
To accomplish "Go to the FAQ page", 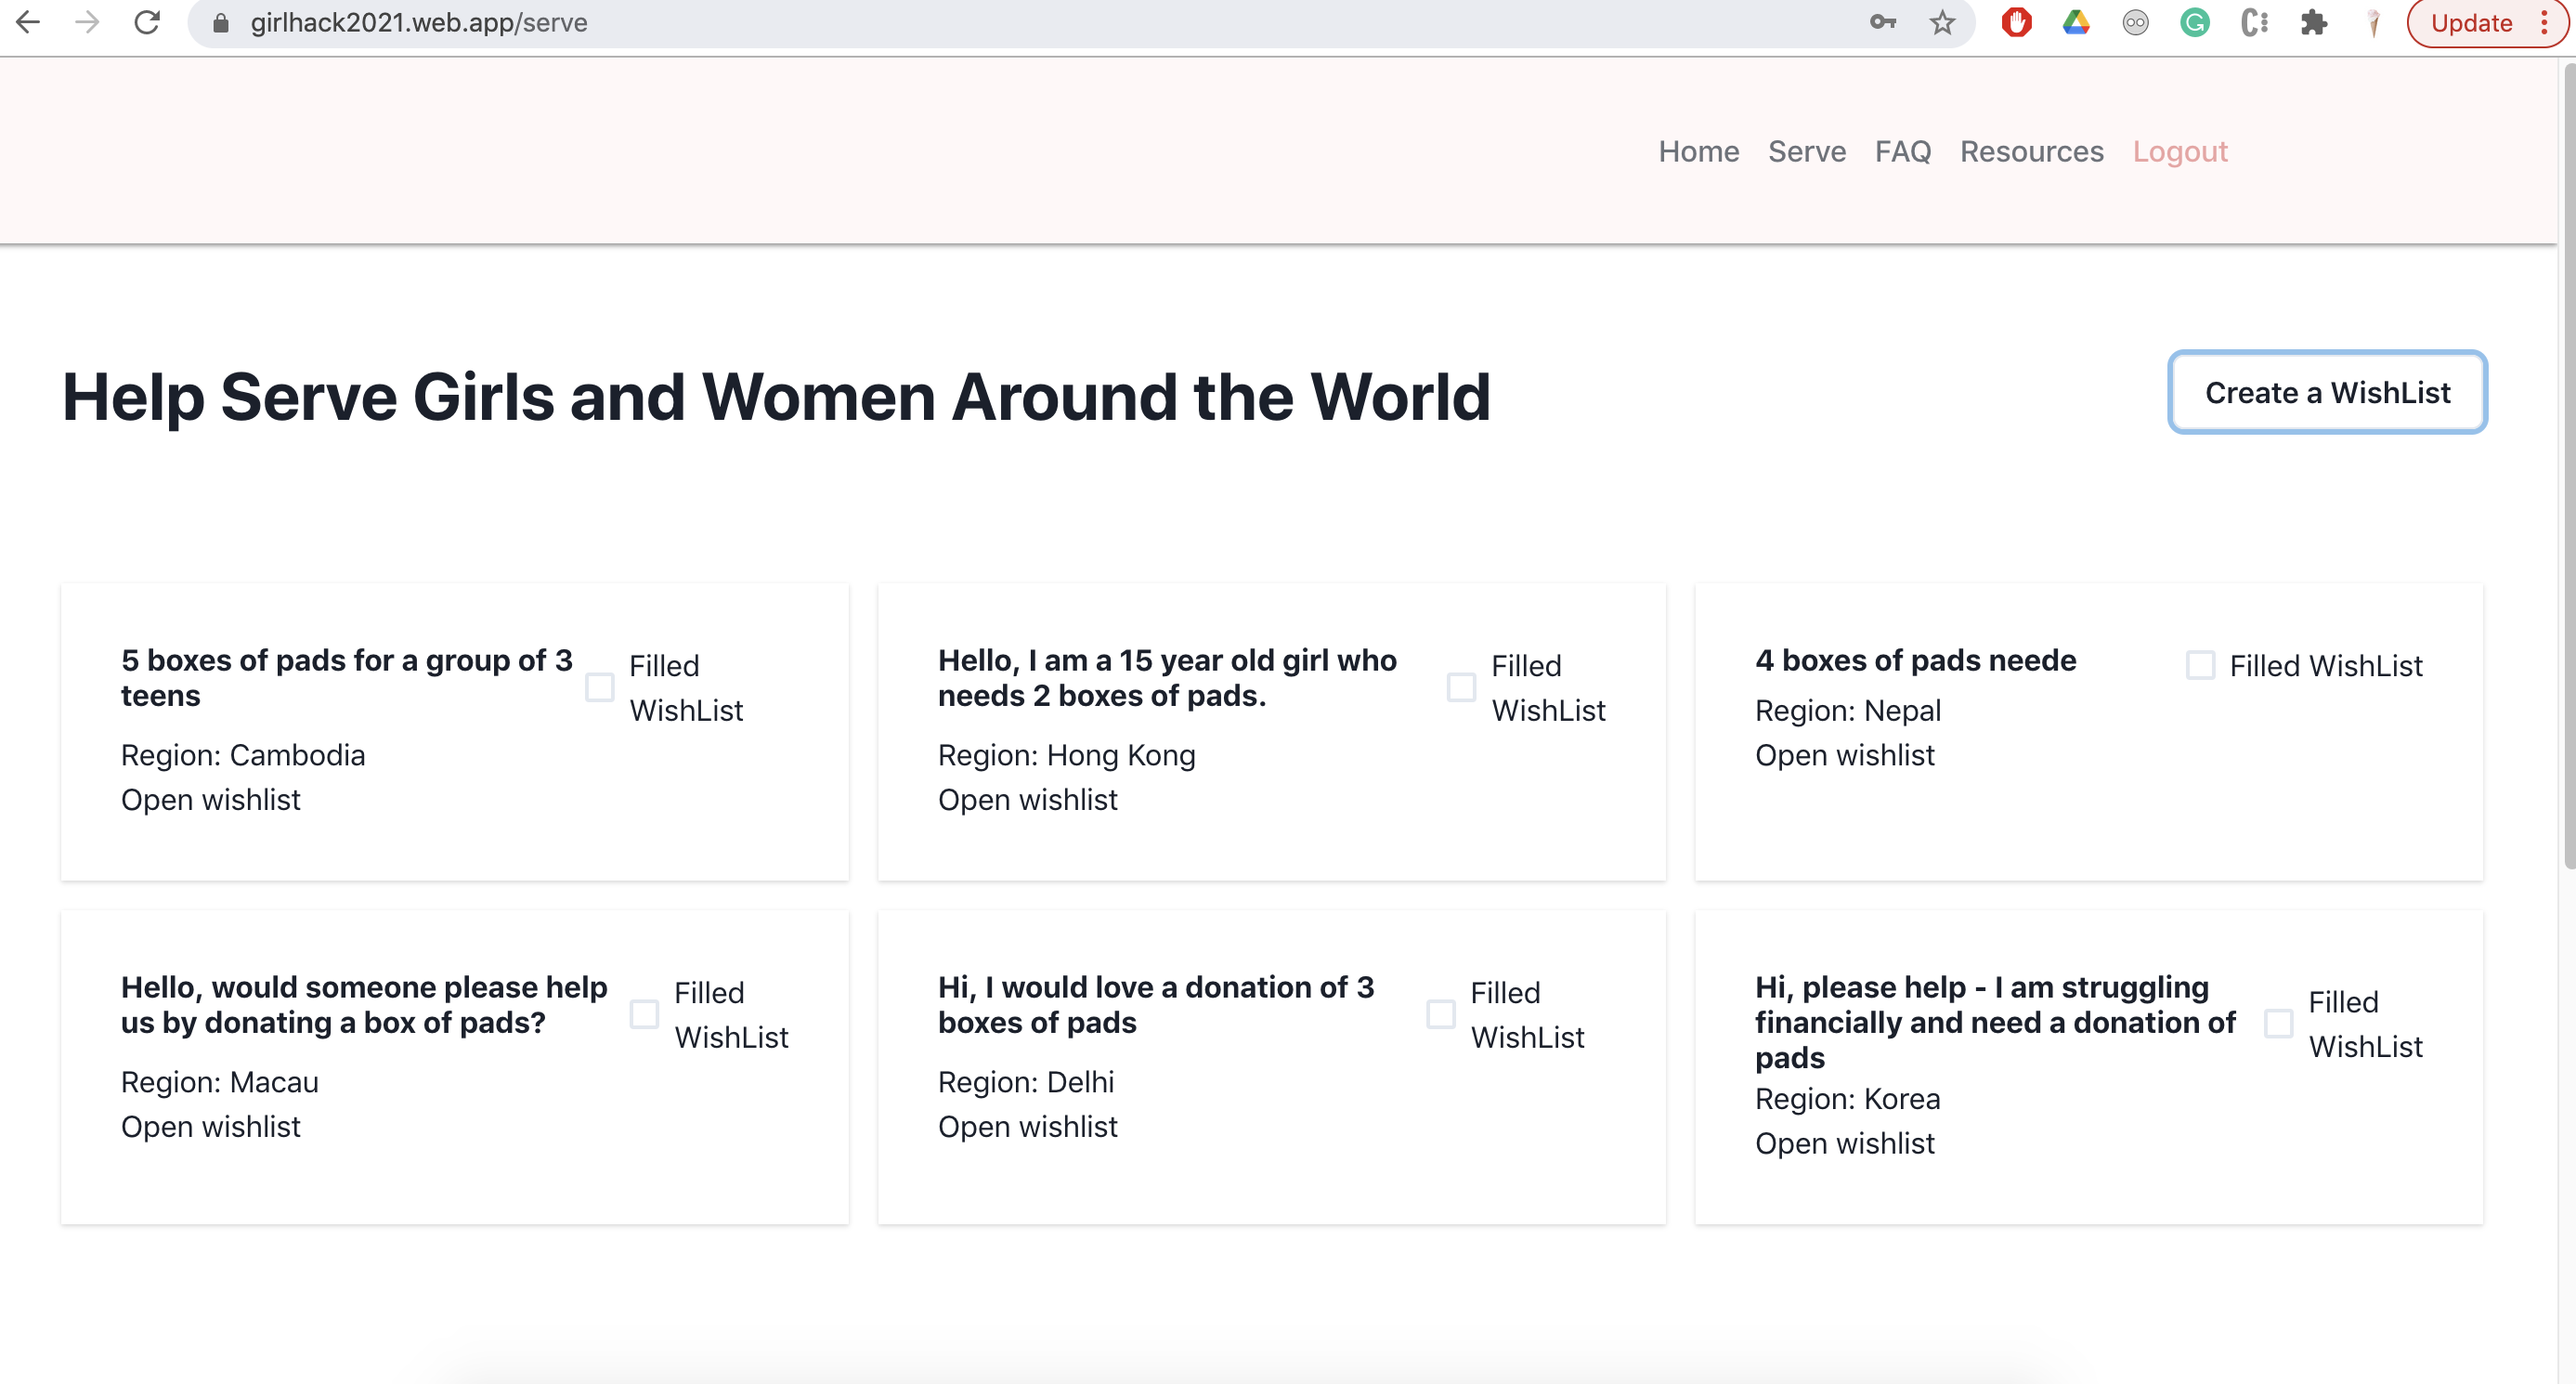I will 1902,151.
